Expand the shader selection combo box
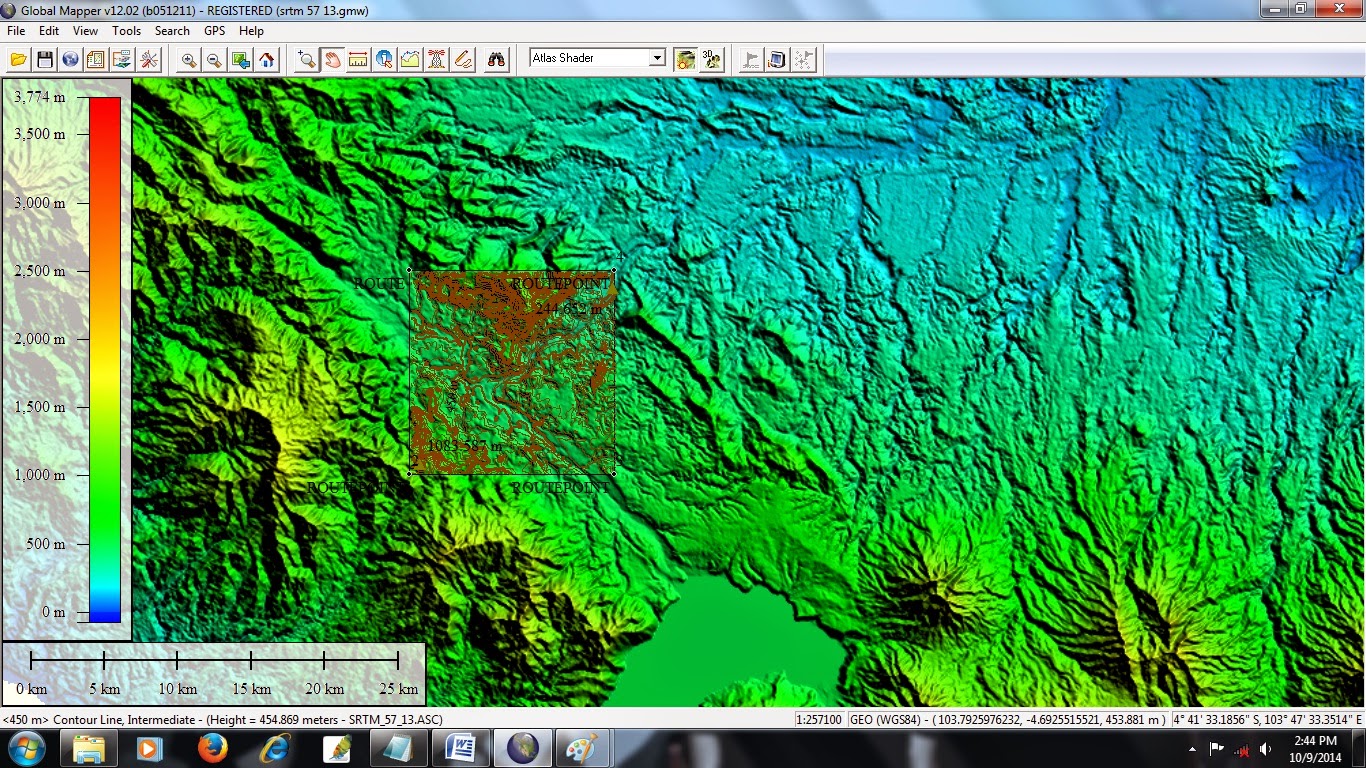The width and height of the screenshot is (1366, 768). pyautogui.click(x=658, y=58)
